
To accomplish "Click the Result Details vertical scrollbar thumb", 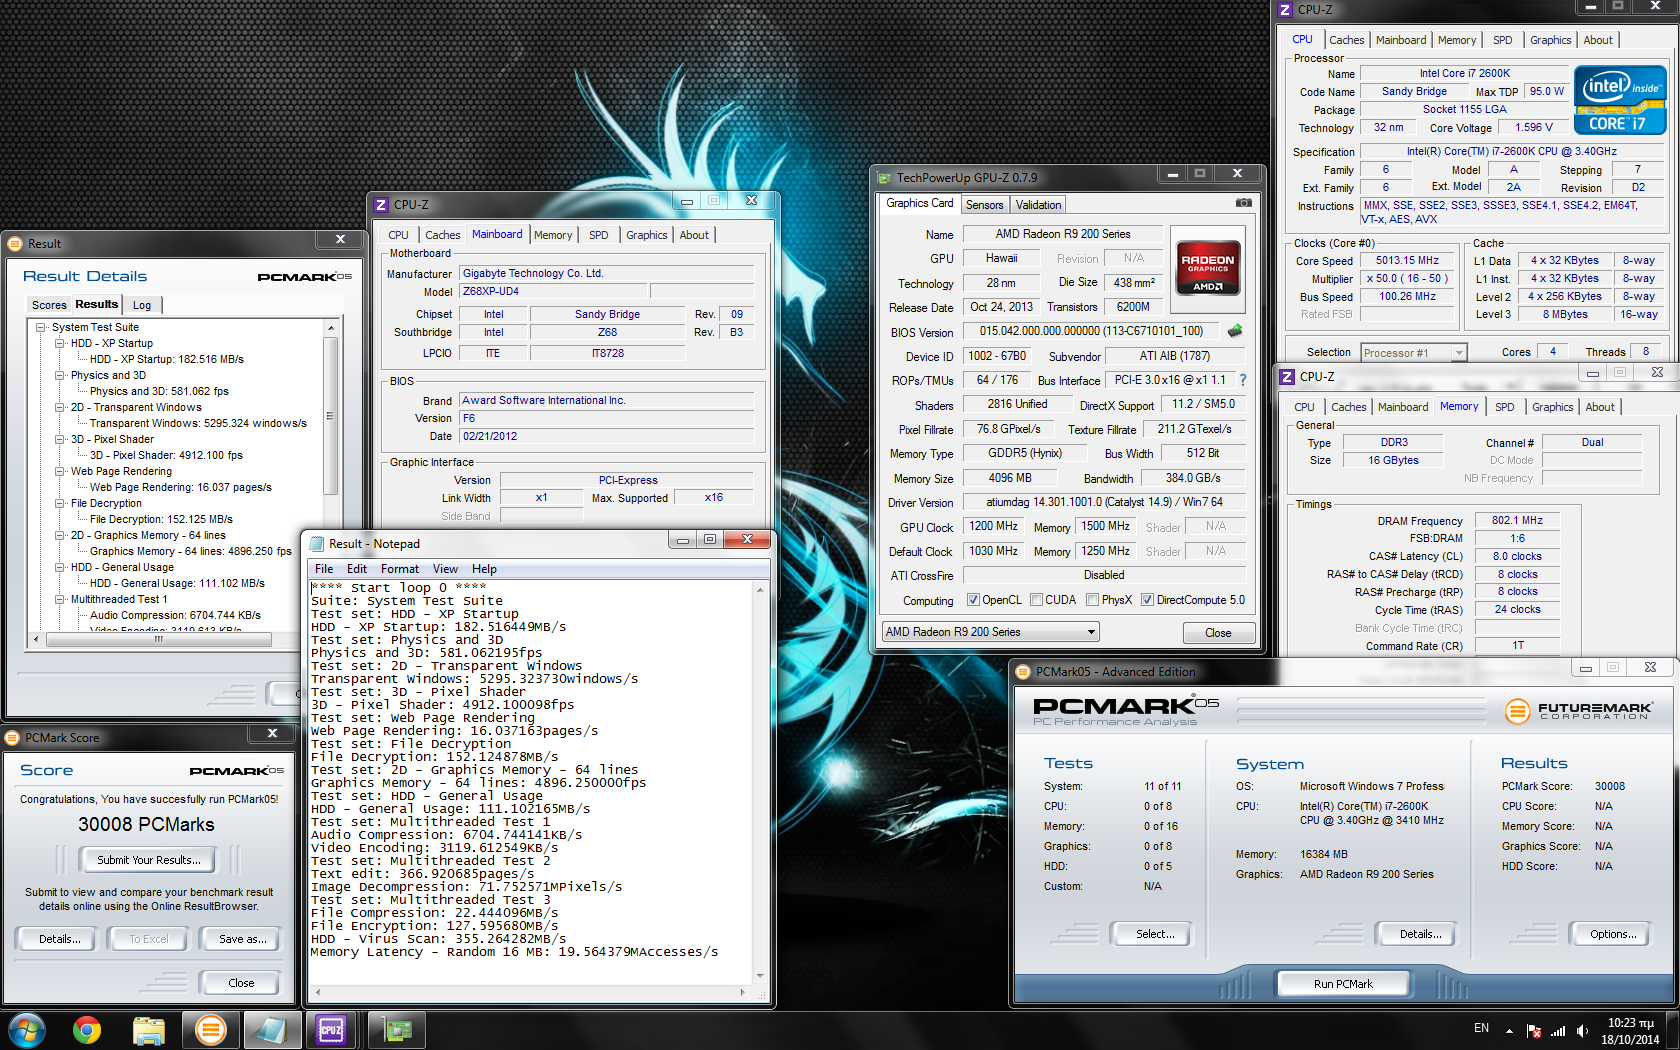I will (x=330, y=415).
